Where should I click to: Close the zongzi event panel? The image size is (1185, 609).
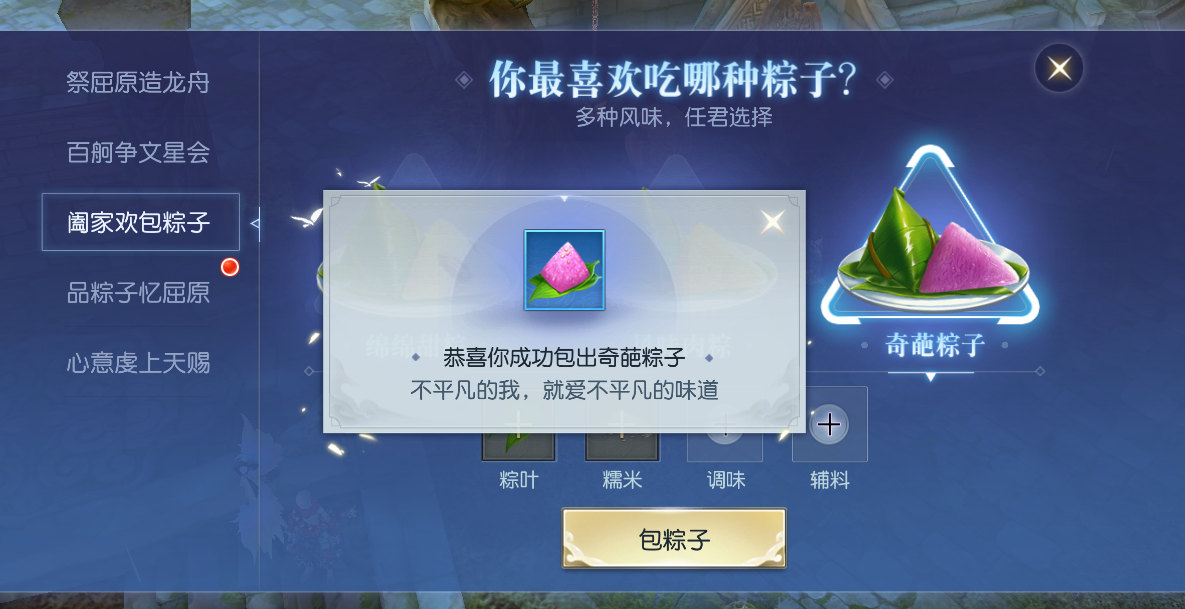point(1059,69)
